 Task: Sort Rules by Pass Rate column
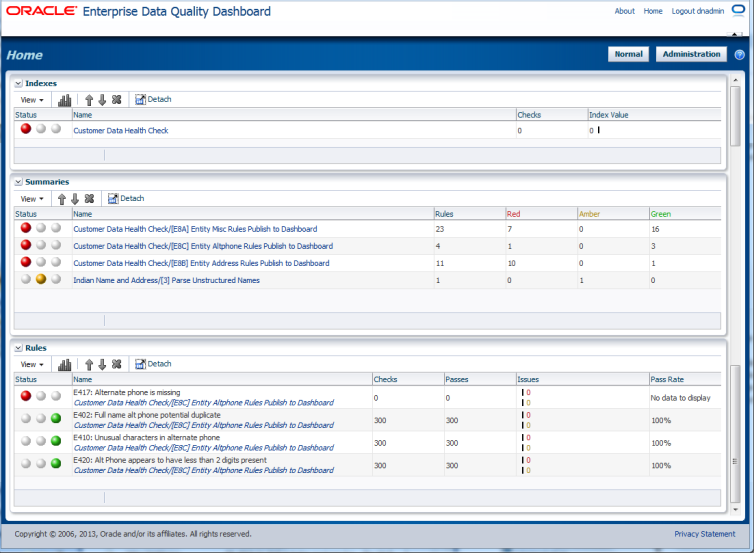685,379
